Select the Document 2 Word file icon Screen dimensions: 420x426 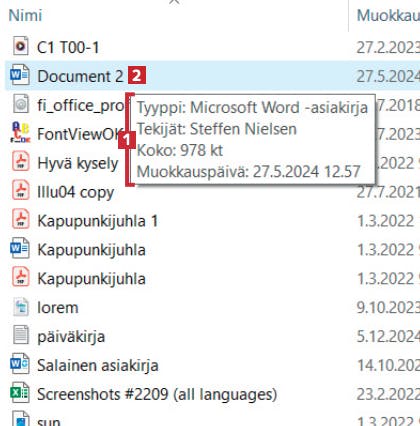point(20,75)
